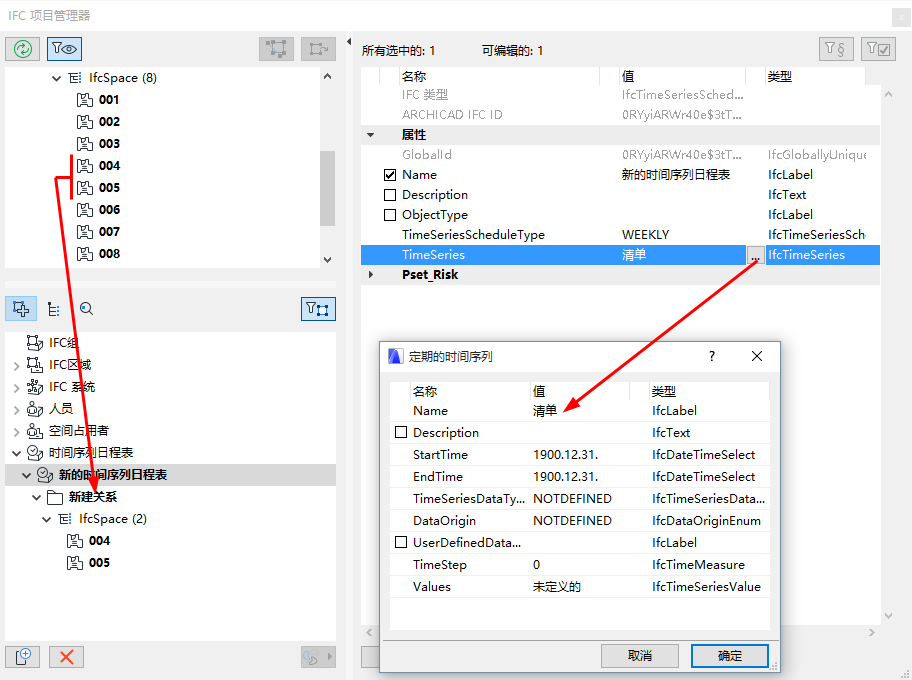Click the link relation icon at bottom
Screen dimensions: 912x680
point(311,657)
